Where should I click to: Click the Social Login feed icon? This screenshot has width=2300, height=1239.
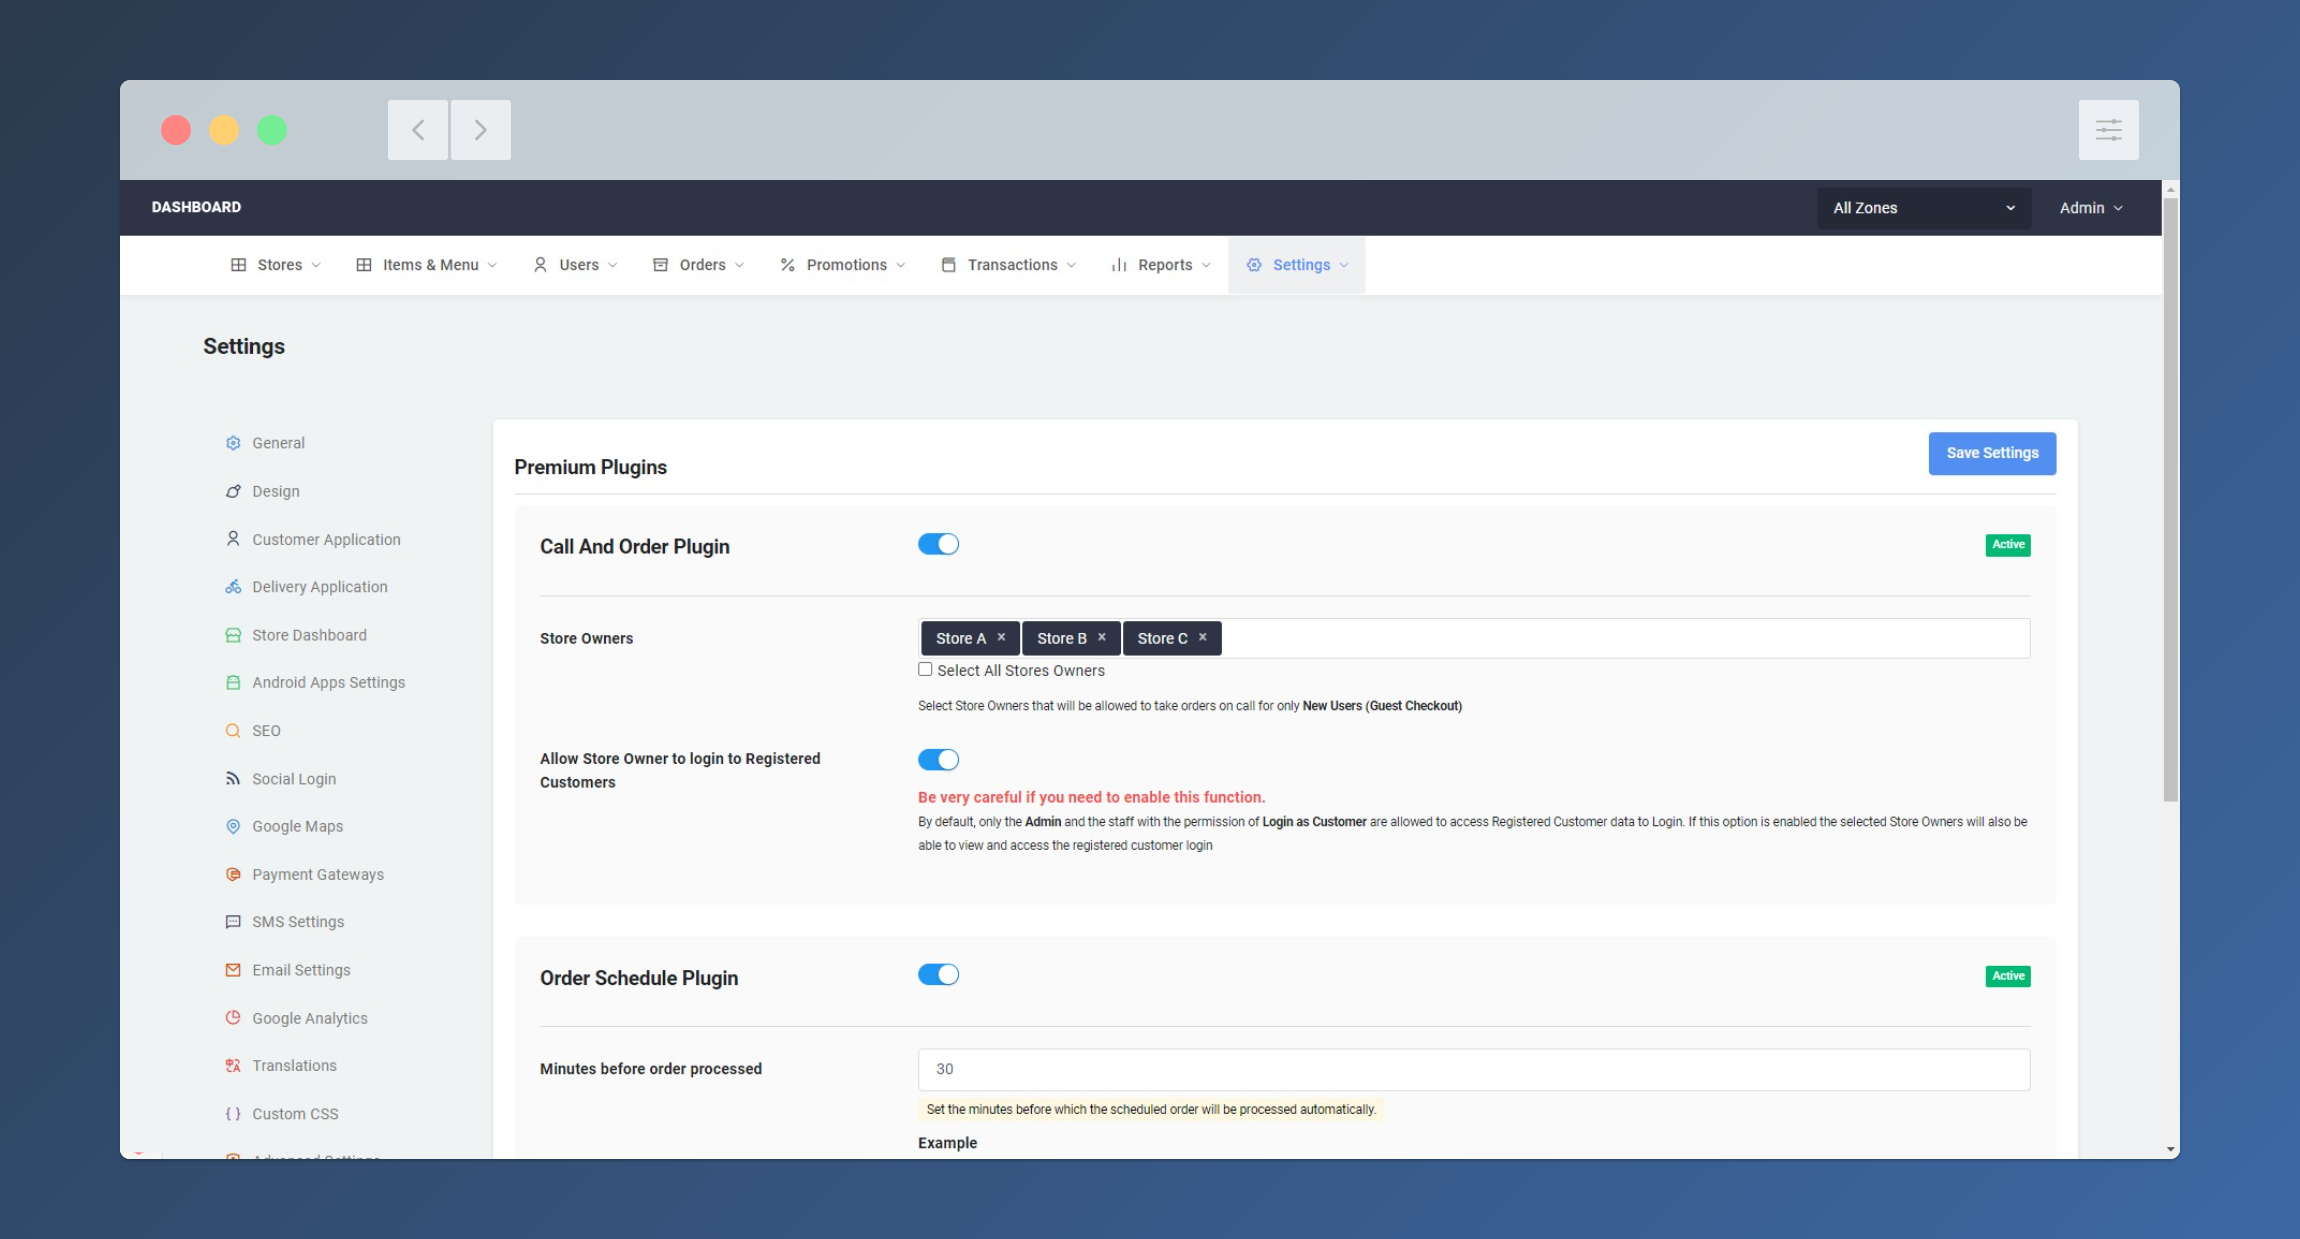point(233,778)
